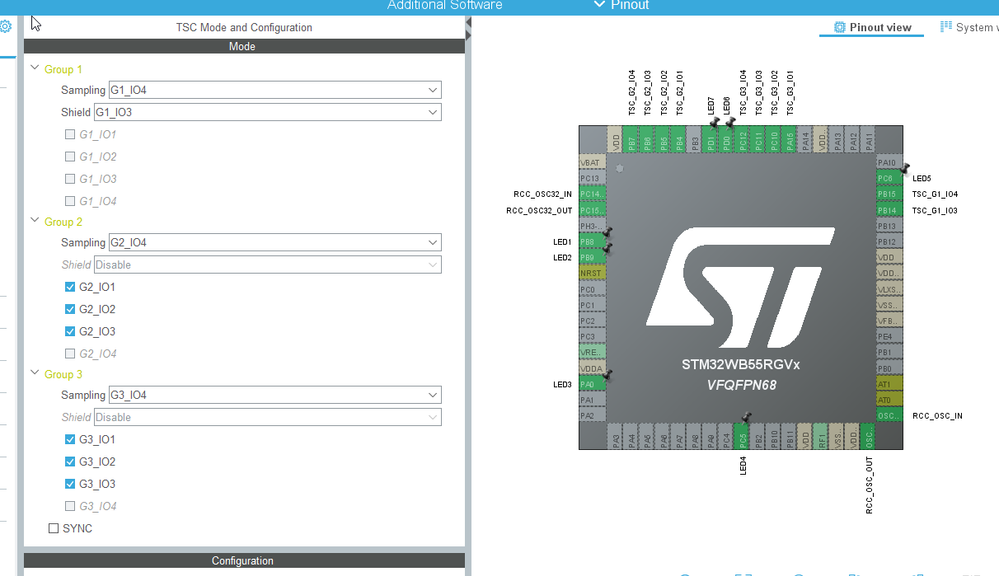Select pin PC0 on the chip

[x=593, y=289]
